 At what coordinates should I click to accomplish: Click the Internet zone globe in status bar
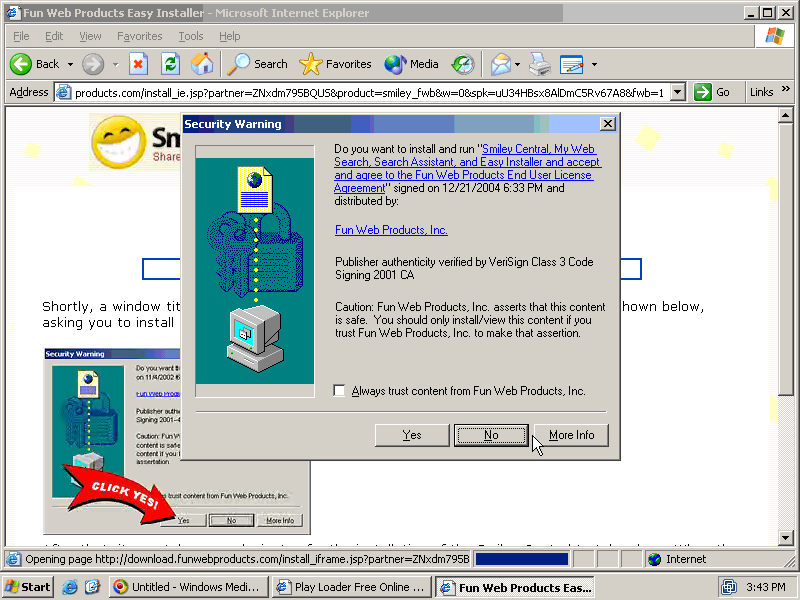tap(655, 559)
